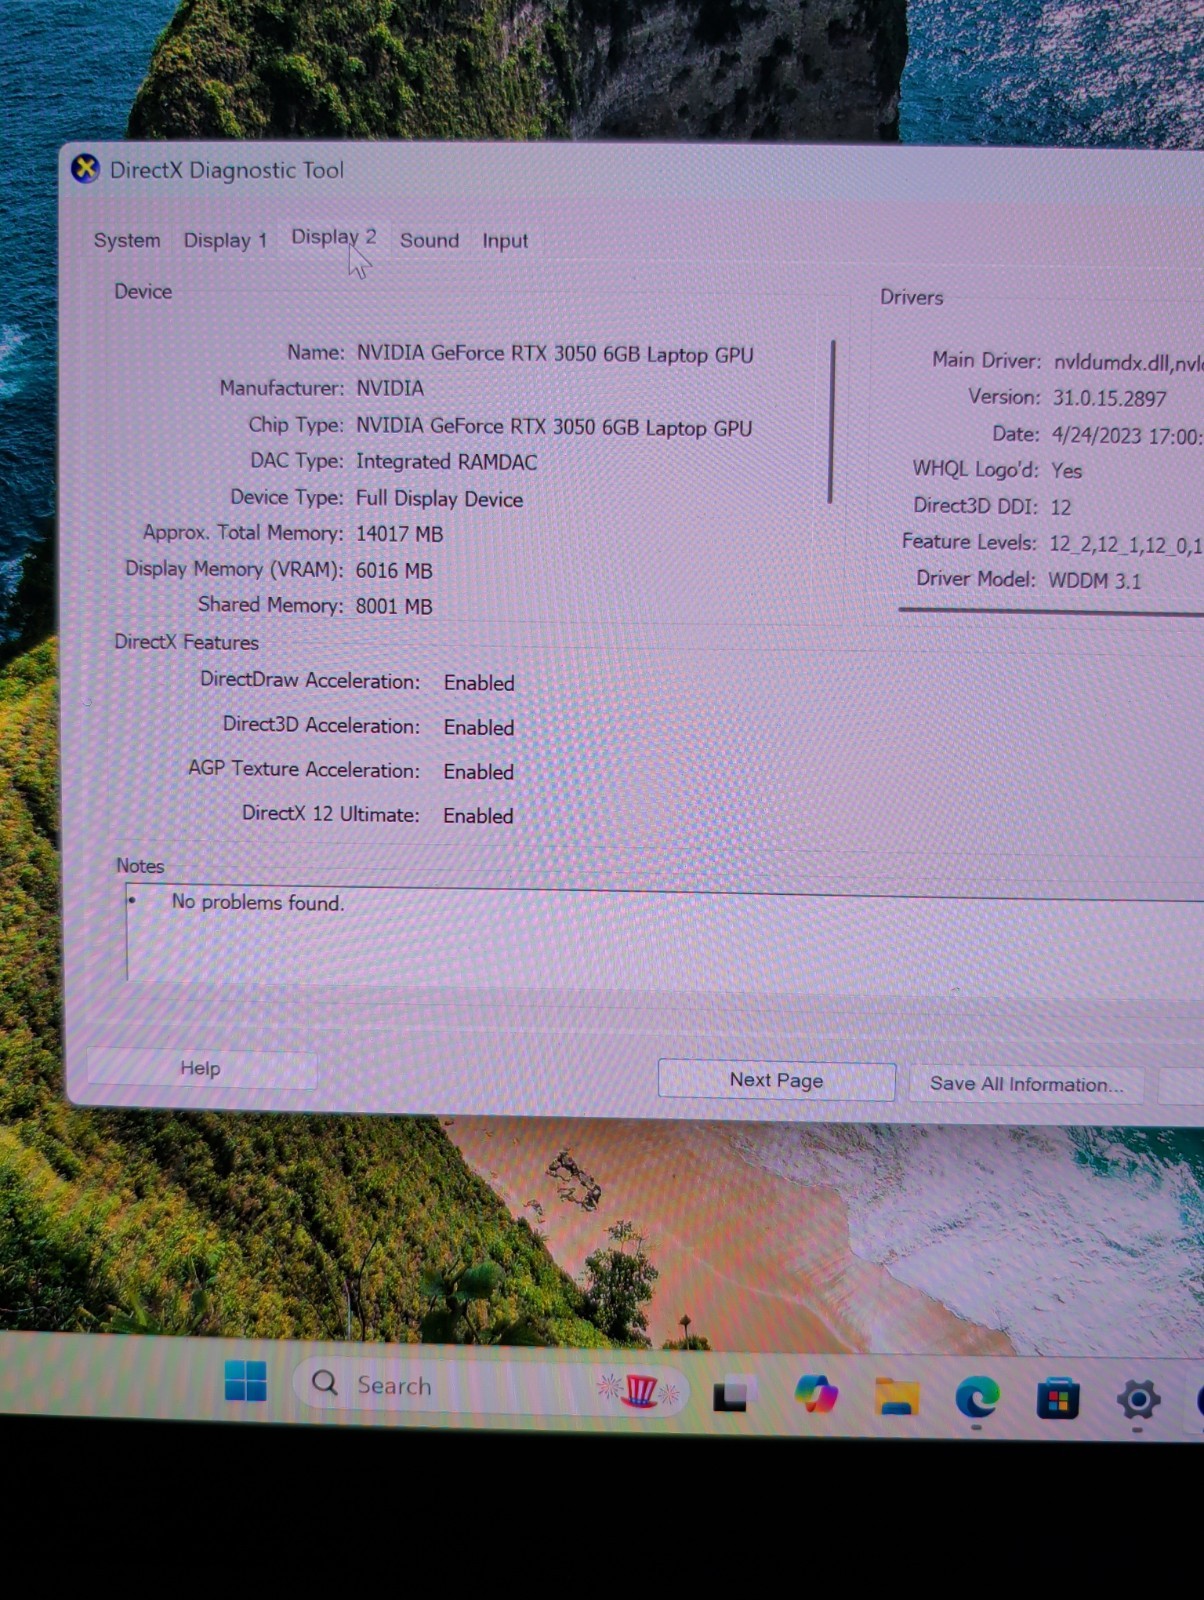Click the Device panel vertical scrollbar
The height and width of the screenshot is (1600, 1204).
(831, 421)
